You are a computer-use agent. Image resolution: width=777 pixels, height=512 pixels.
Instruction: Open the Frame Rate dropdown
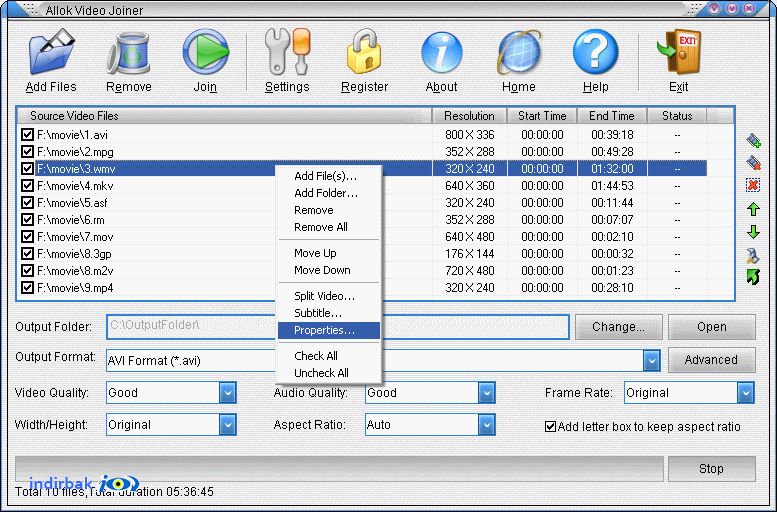pyautogui.click(x=745, y=393)
